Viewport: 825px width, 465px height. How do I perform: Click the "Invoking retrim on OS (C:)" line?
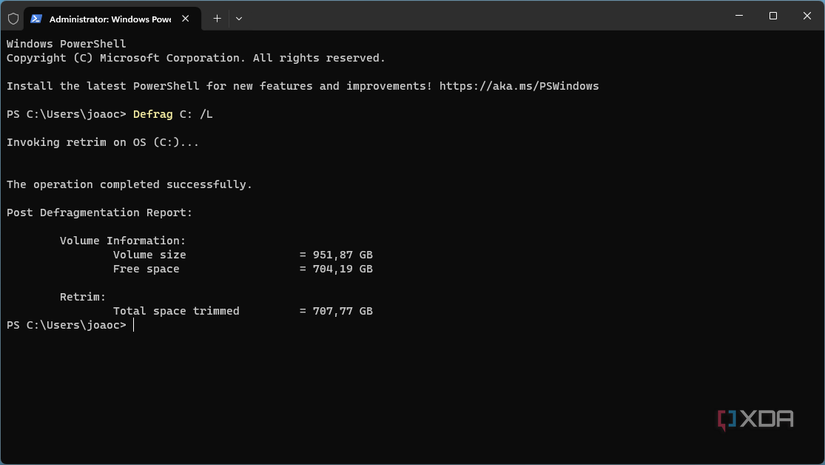click(102, 143)
